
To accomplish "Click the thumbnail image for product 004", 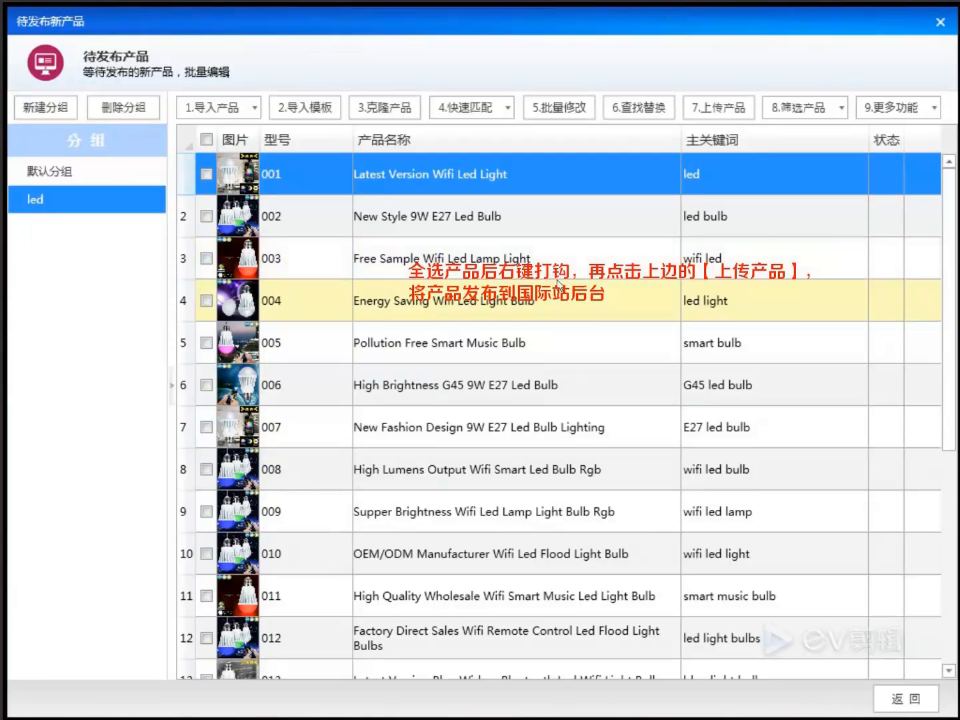I will pos(238,301).
